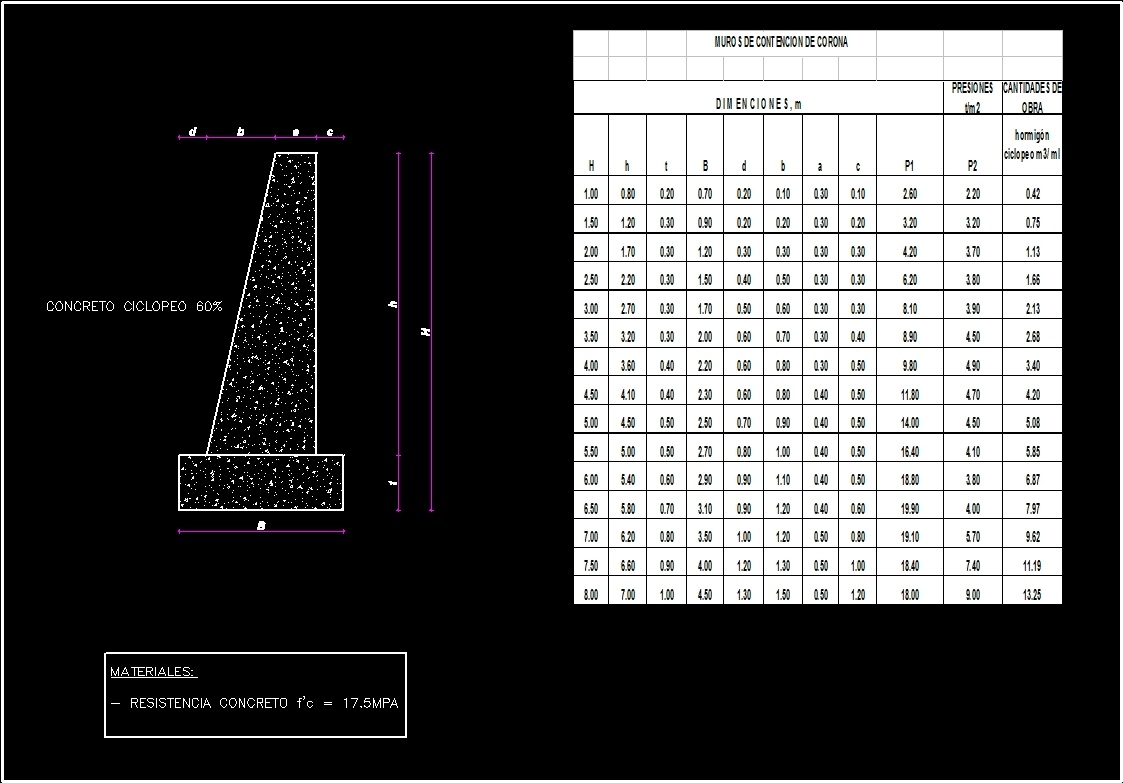Click the MATERIALES: underlined heading
The height and width of the screenshot is (783, 1123).
pos(154,672)
